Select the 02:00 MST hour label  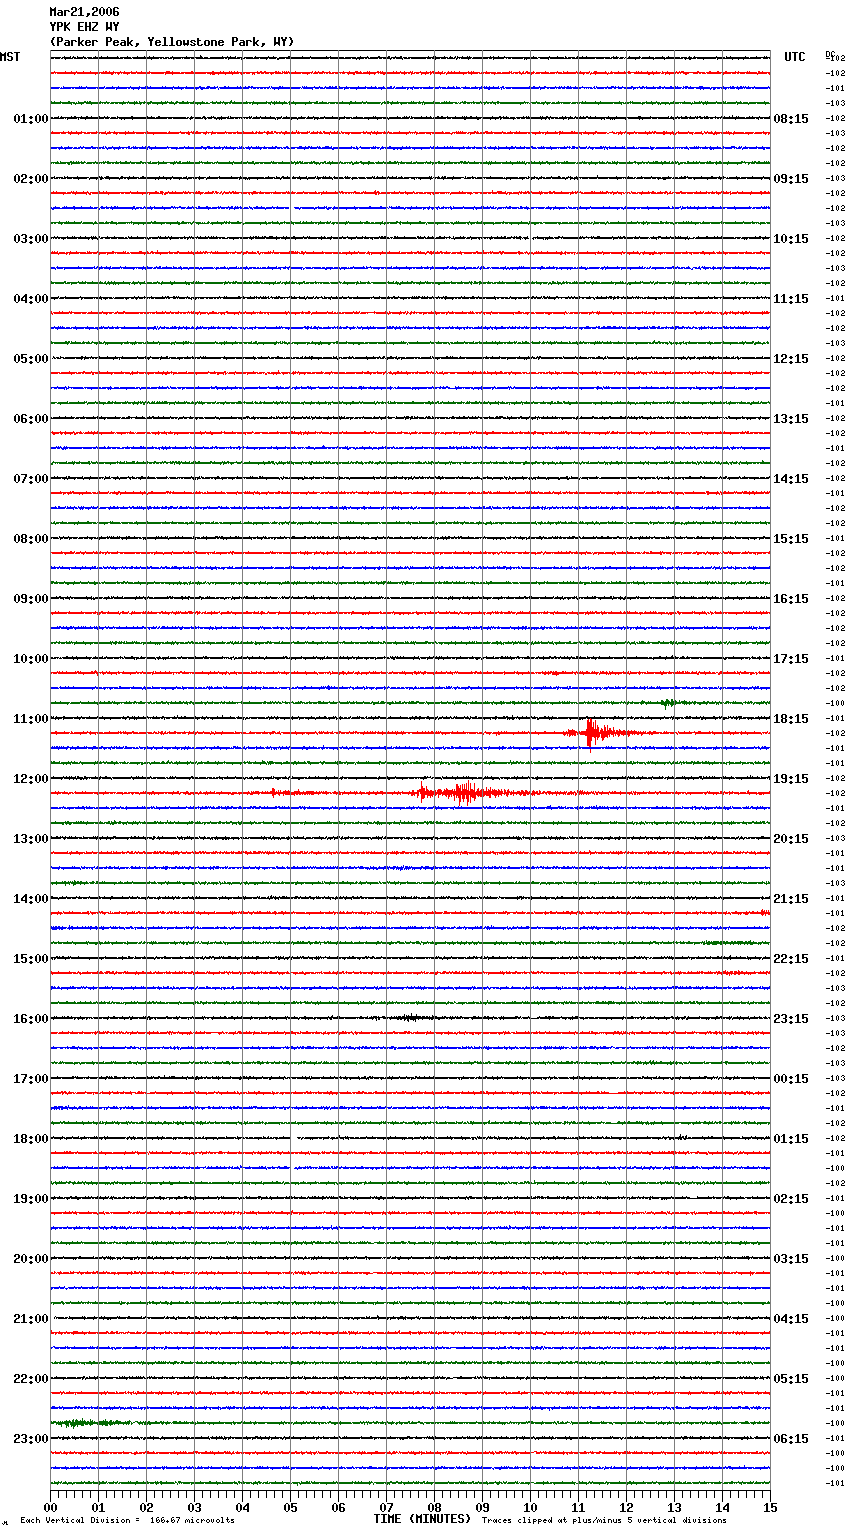(x=31, y=179)
